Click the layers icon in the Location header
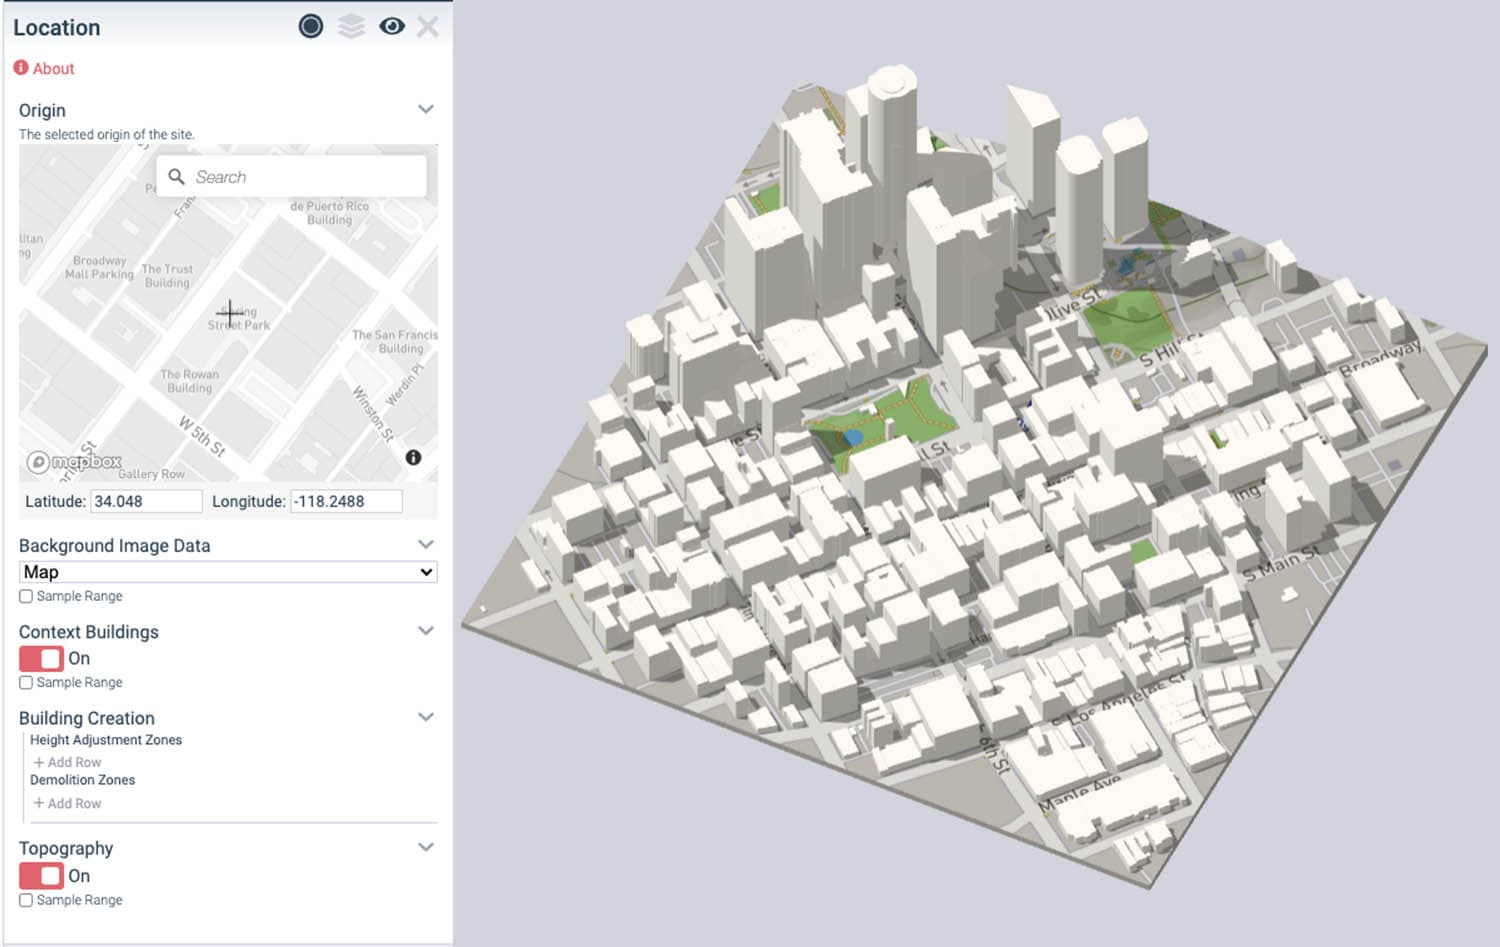Screen dimensions: 1500x947 352,26
